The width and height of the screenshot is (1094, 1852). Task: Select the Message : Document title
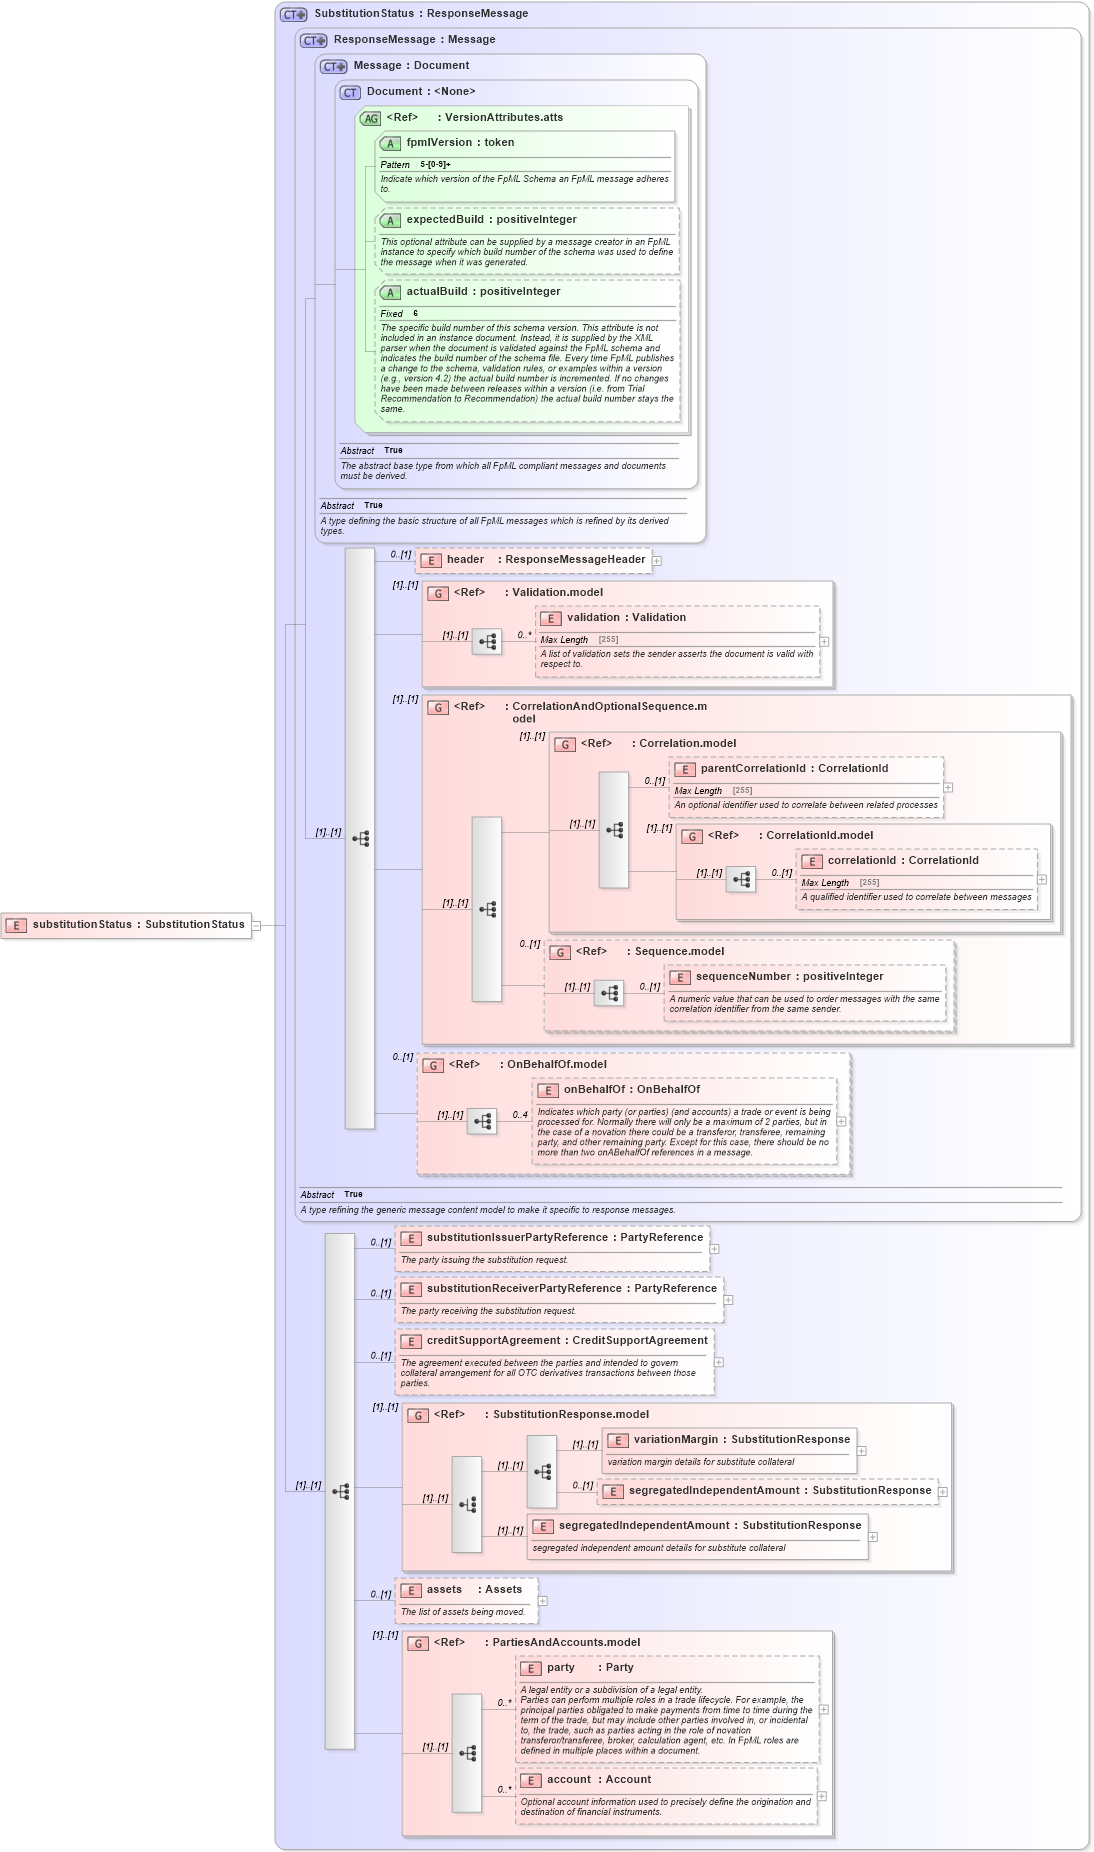pos(411,66)
